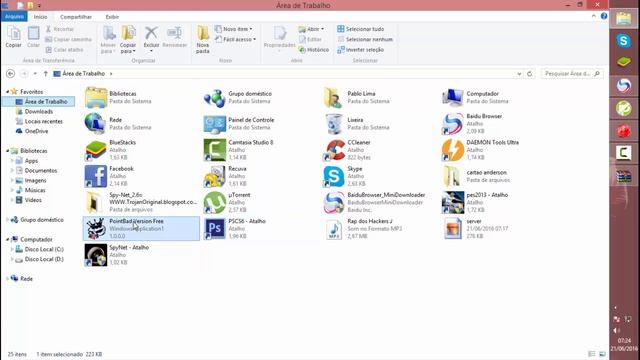
Task: Select the Lixeira recycle bin icon
Action: click(334, 124)
